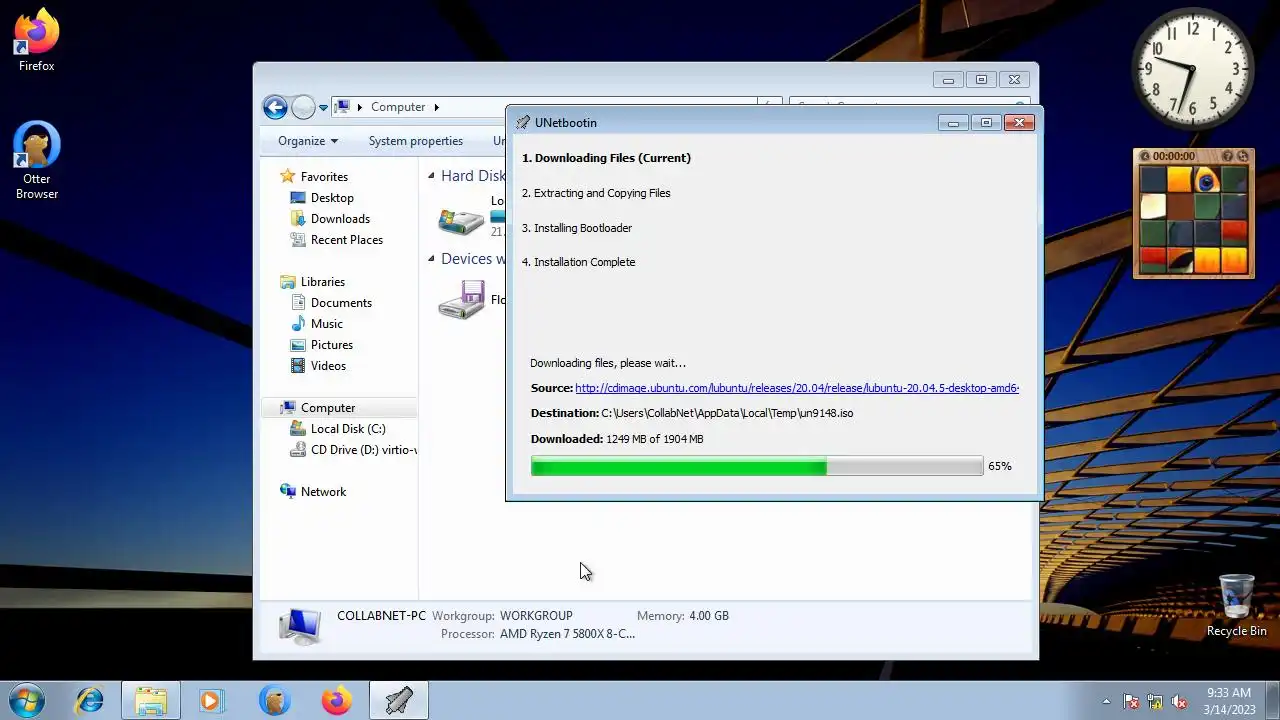This screenshot has width=1280, height=720.
Task: Click the destination path un9148.iso text
Action: pyautogui.click(x=727, y=413)
